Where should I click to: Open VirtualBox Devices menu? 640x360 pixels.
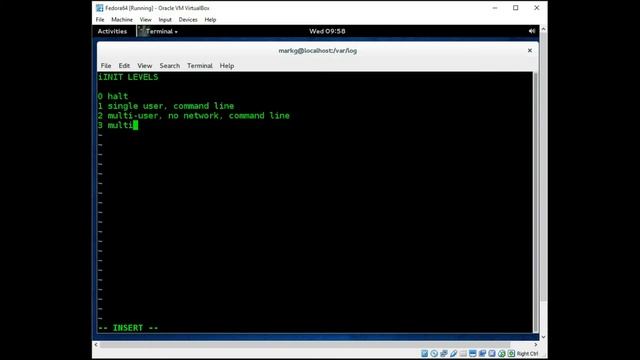[188, 20]
